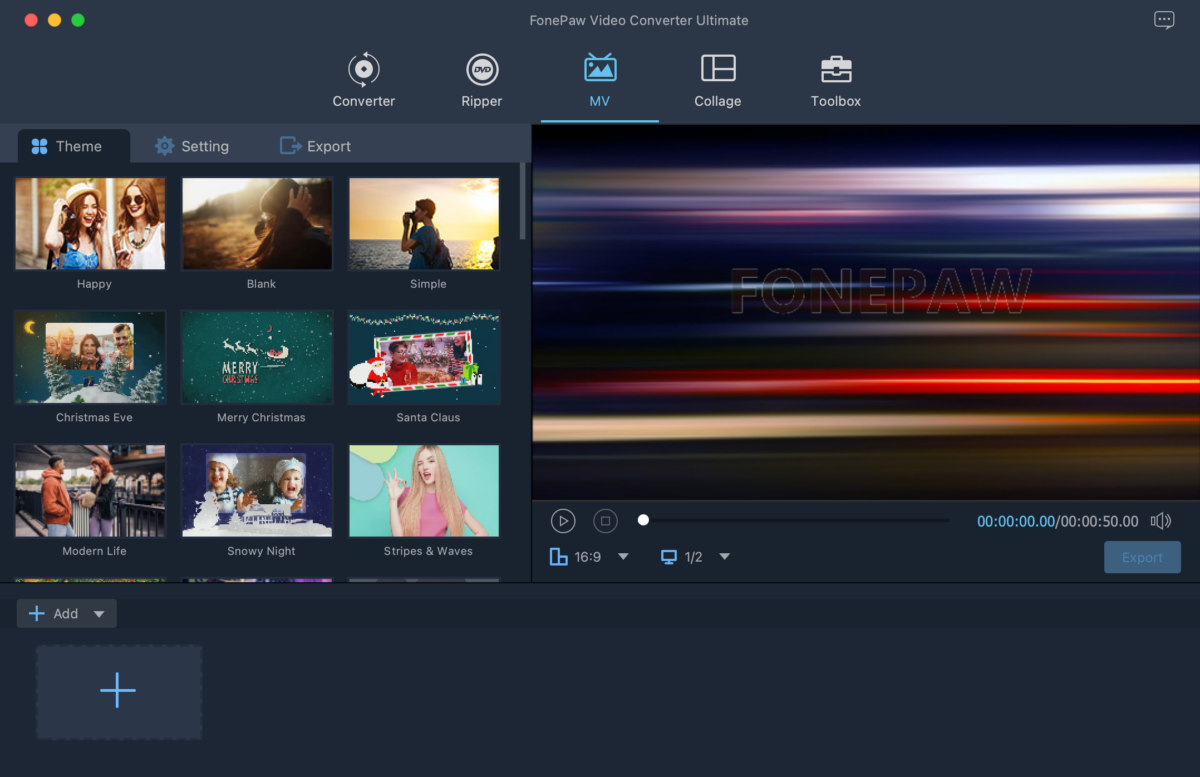This screenshot has height=777, width=1200.
Task: Pick the Christmas Eve theme
Action: [90, 357]
